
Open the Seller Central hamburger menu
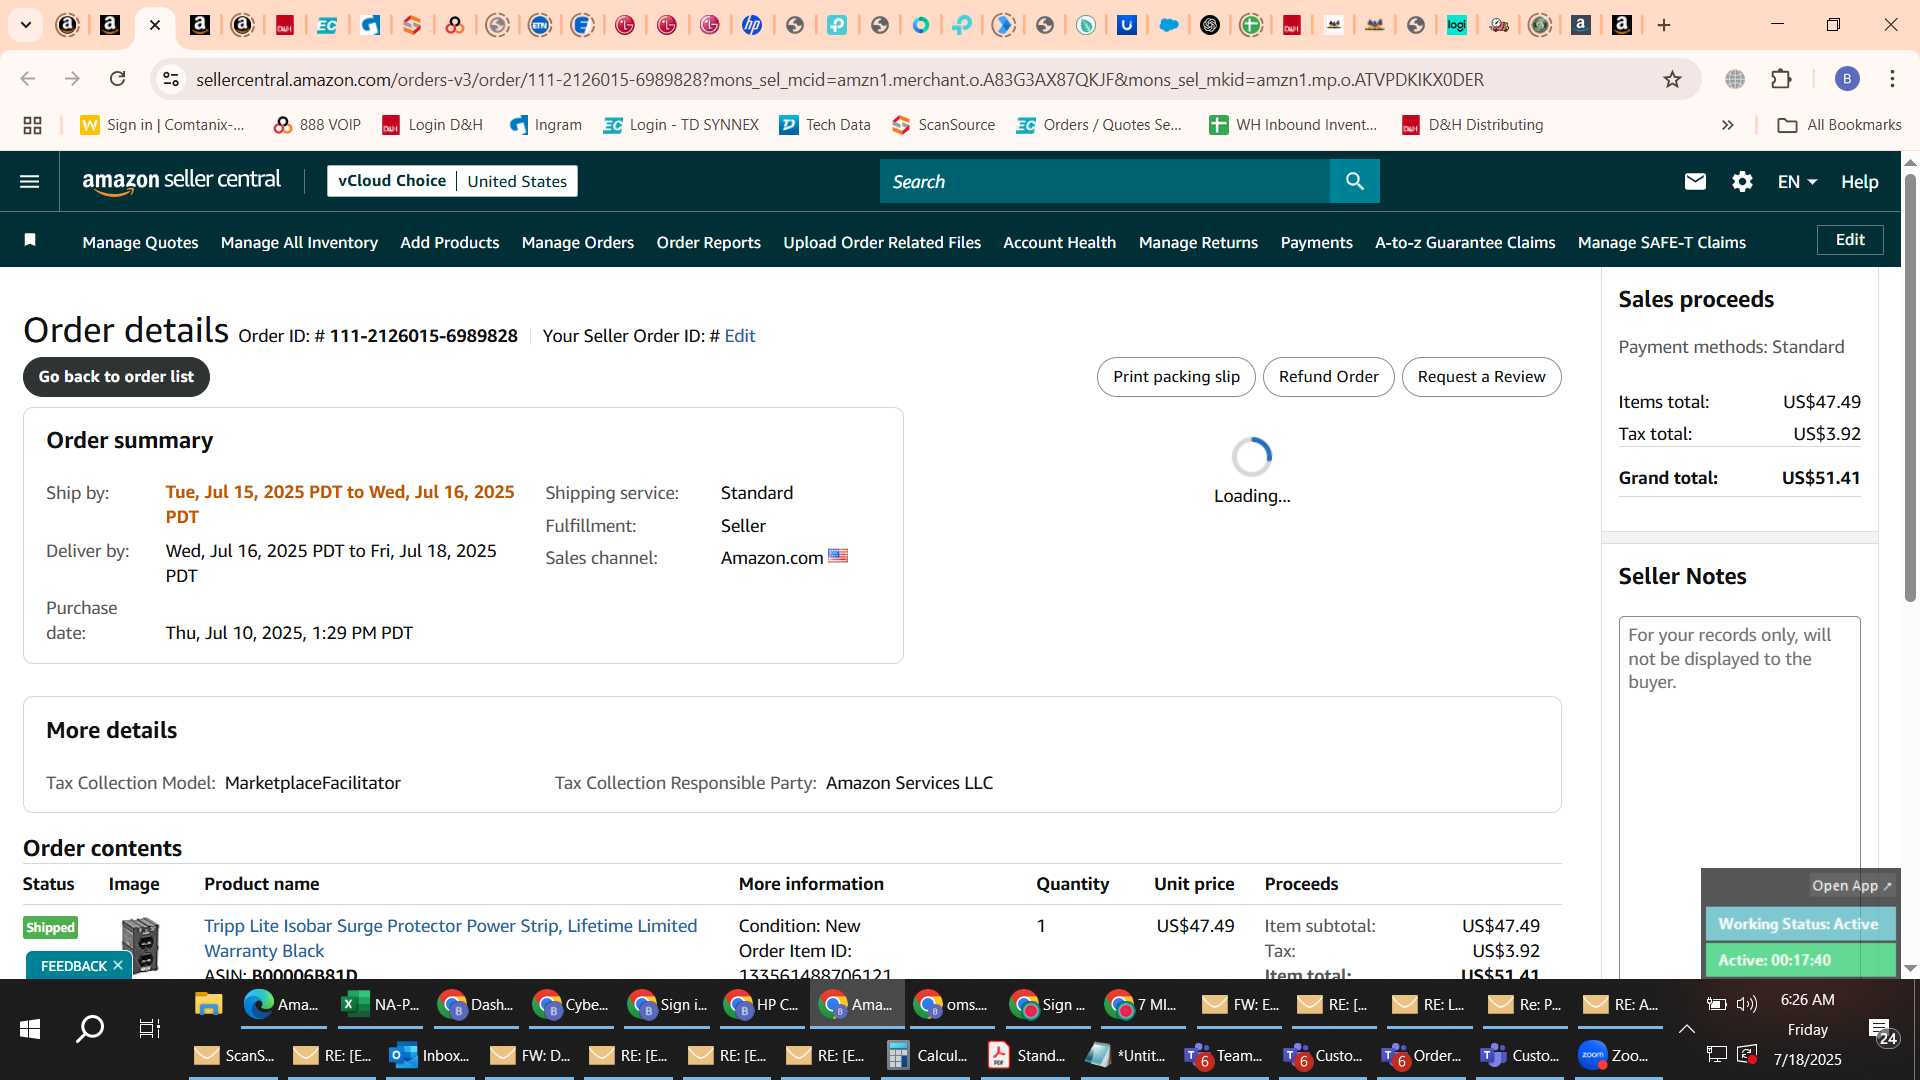click(30, 181)
